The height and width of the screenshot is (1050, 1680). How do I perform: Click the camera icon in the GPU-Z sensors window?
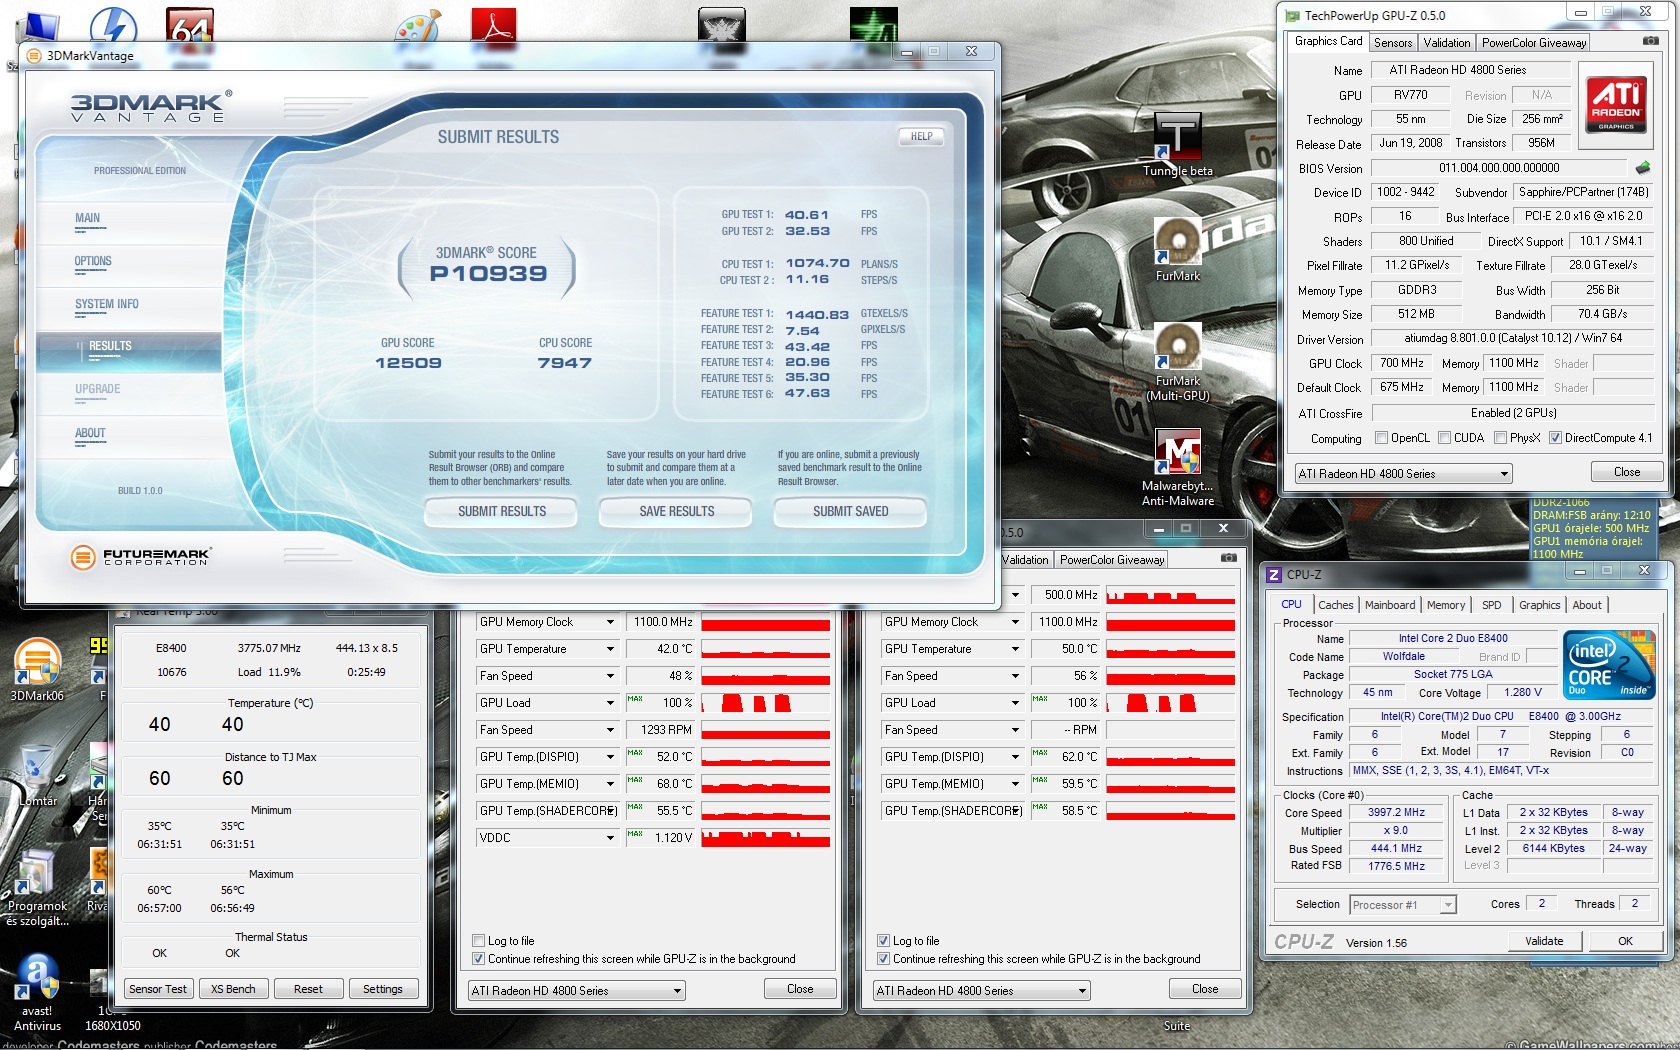pyautogui.click(x=1229, y=558)
